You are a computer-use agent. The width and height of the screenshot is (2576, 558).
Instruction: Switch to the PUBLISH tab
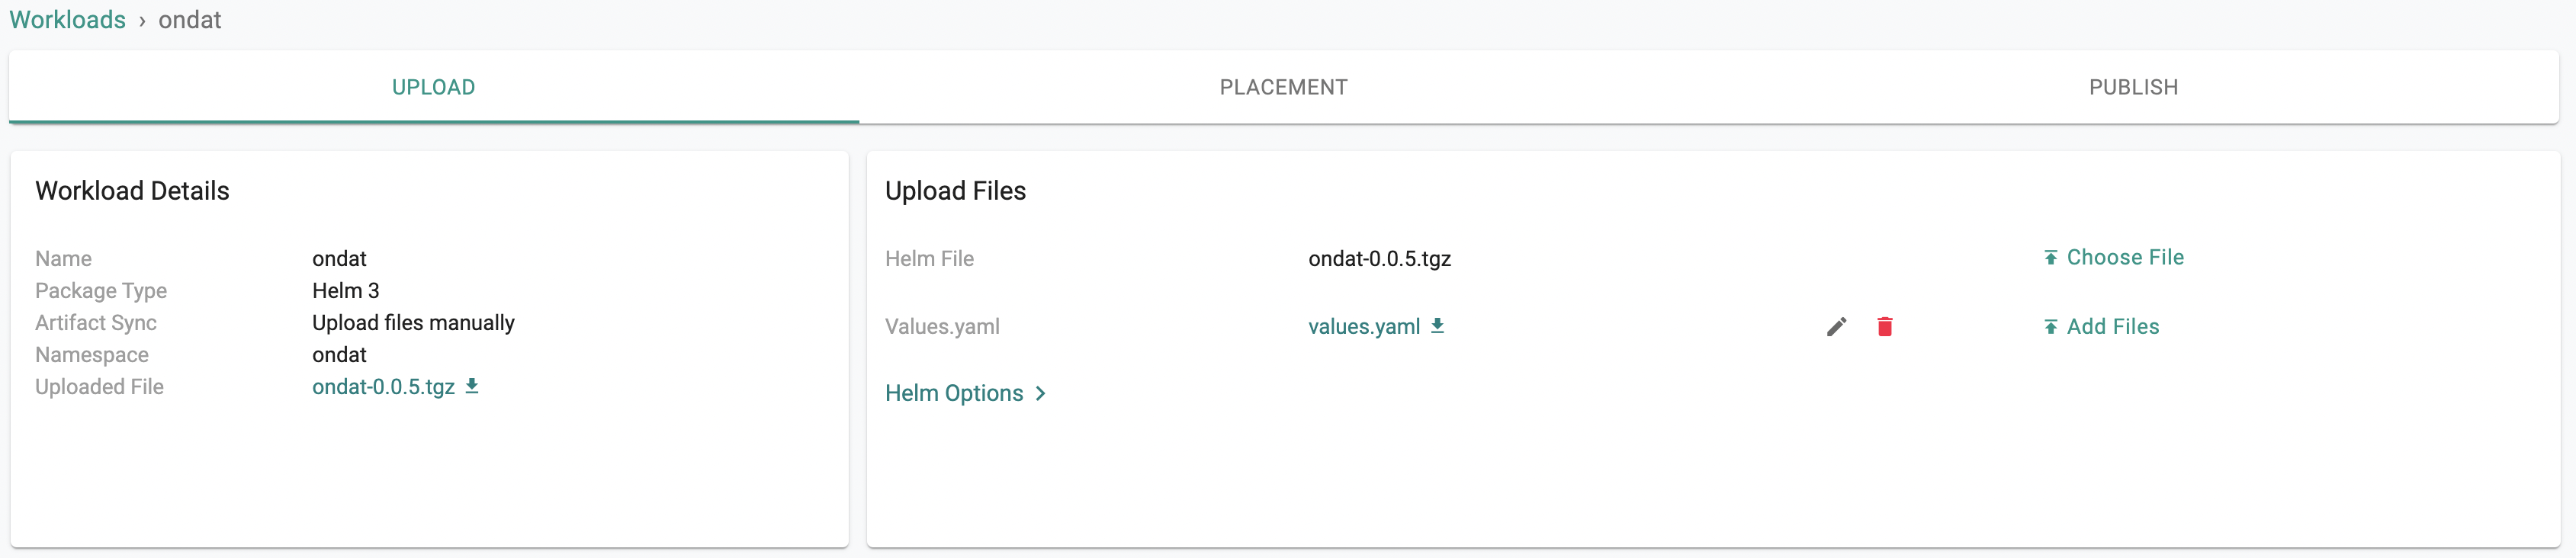pyautogui.click(x=2133, y=88)
